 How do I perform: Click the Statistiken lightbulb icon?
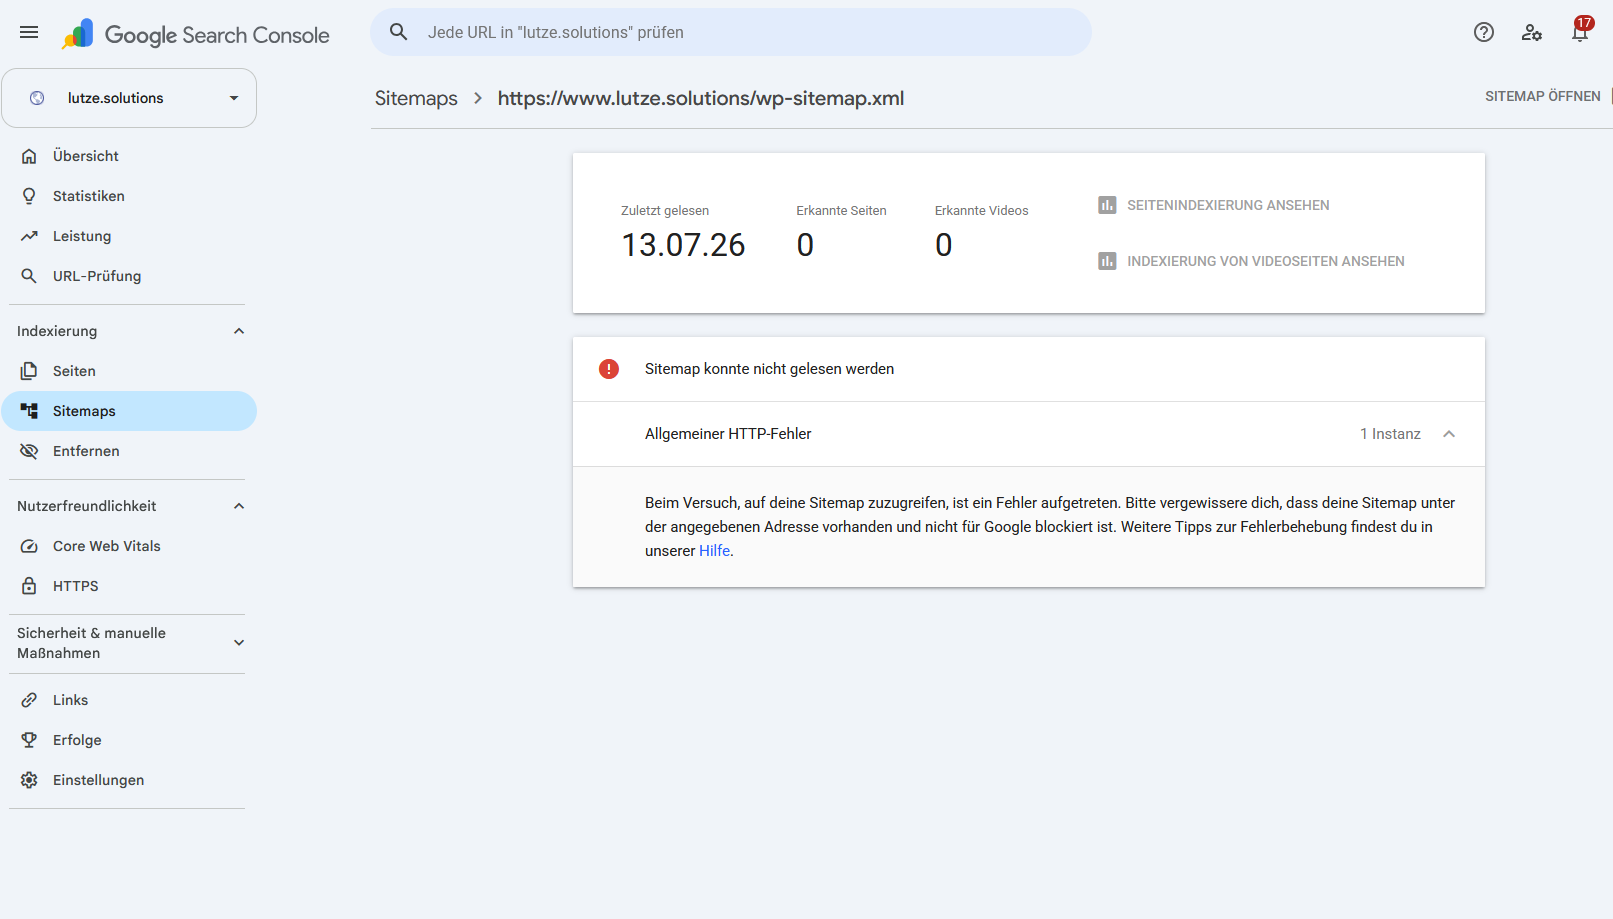[29, 196]
